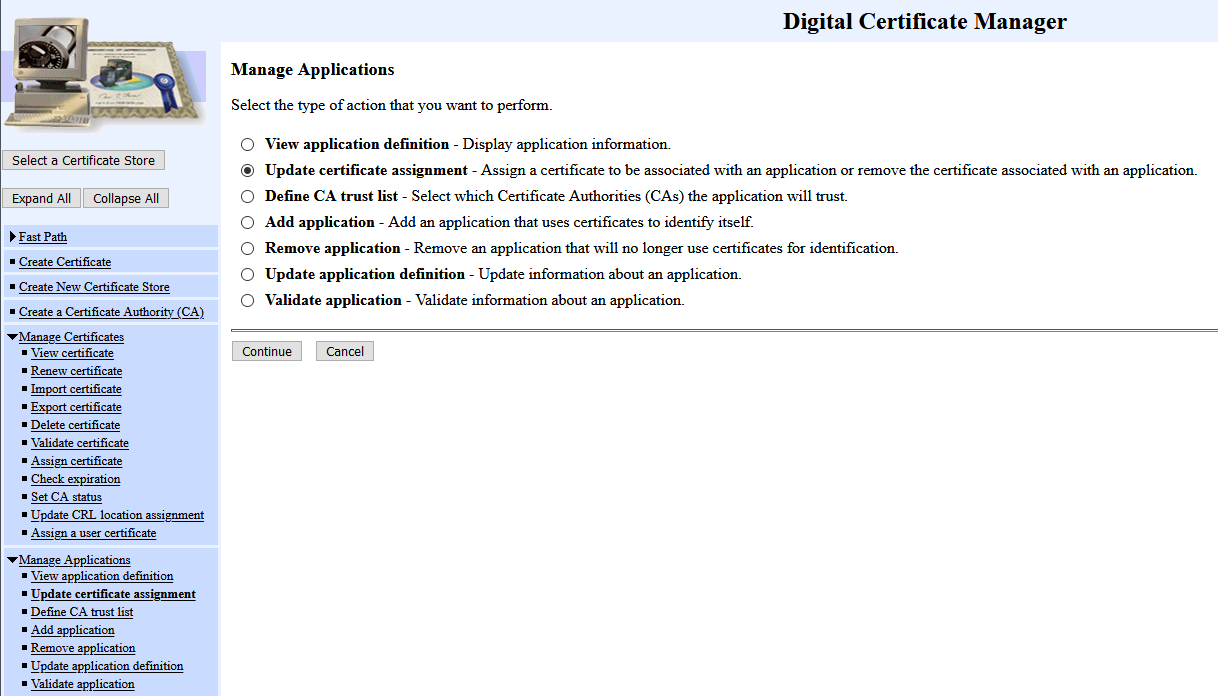1218x696 pixels.
Task: Go to Renew certificate in sidebar
Action: [76, 371]
